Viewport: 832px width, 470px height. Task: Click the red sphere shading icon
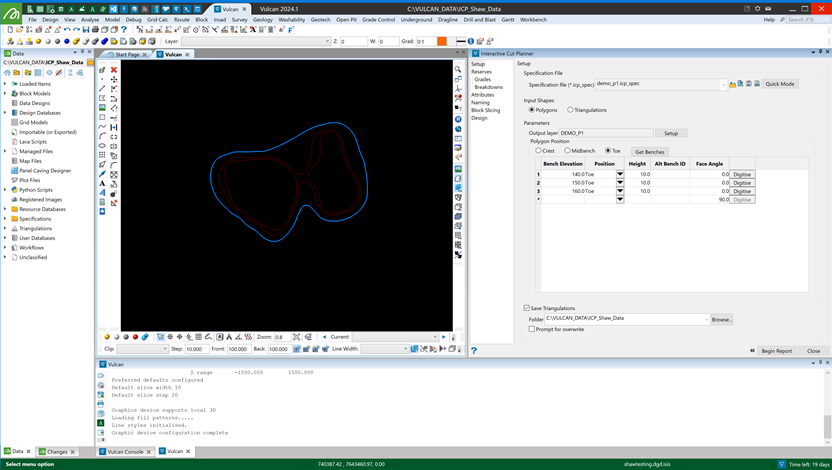(135, 337)
